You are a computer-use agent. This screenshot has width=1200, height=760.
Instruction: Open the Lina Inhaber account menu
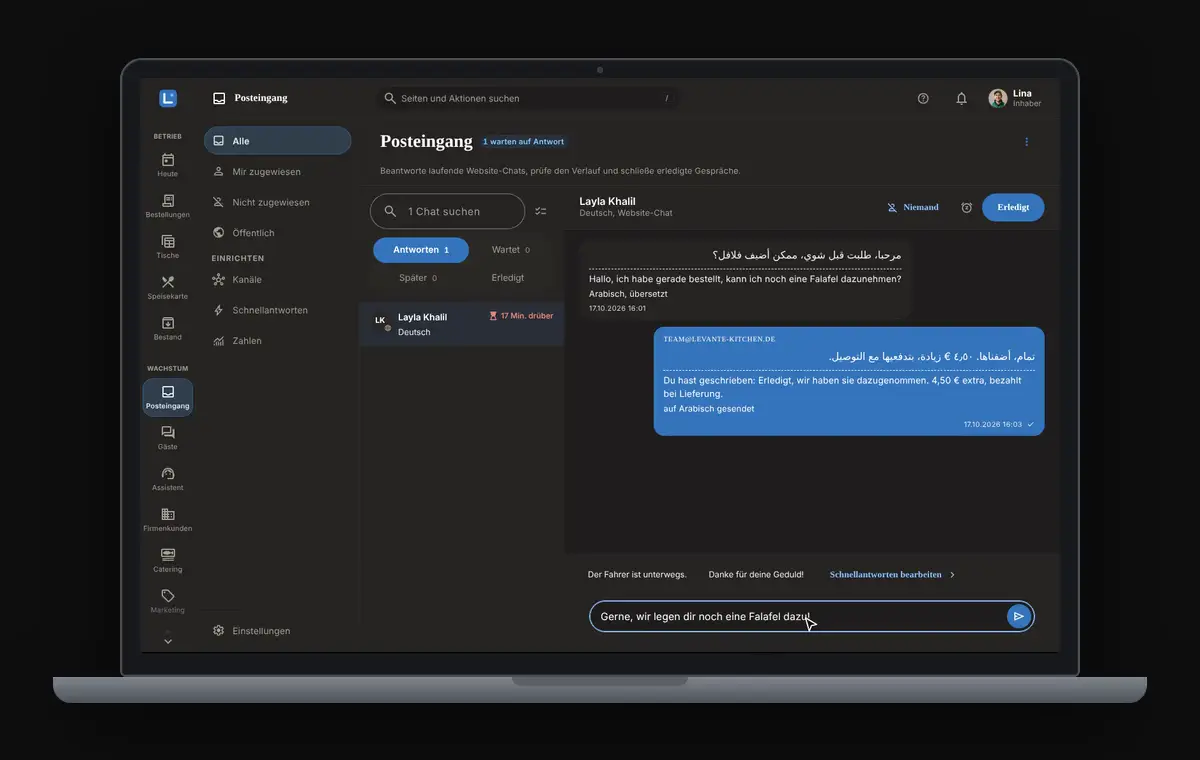click(1016, 98)
